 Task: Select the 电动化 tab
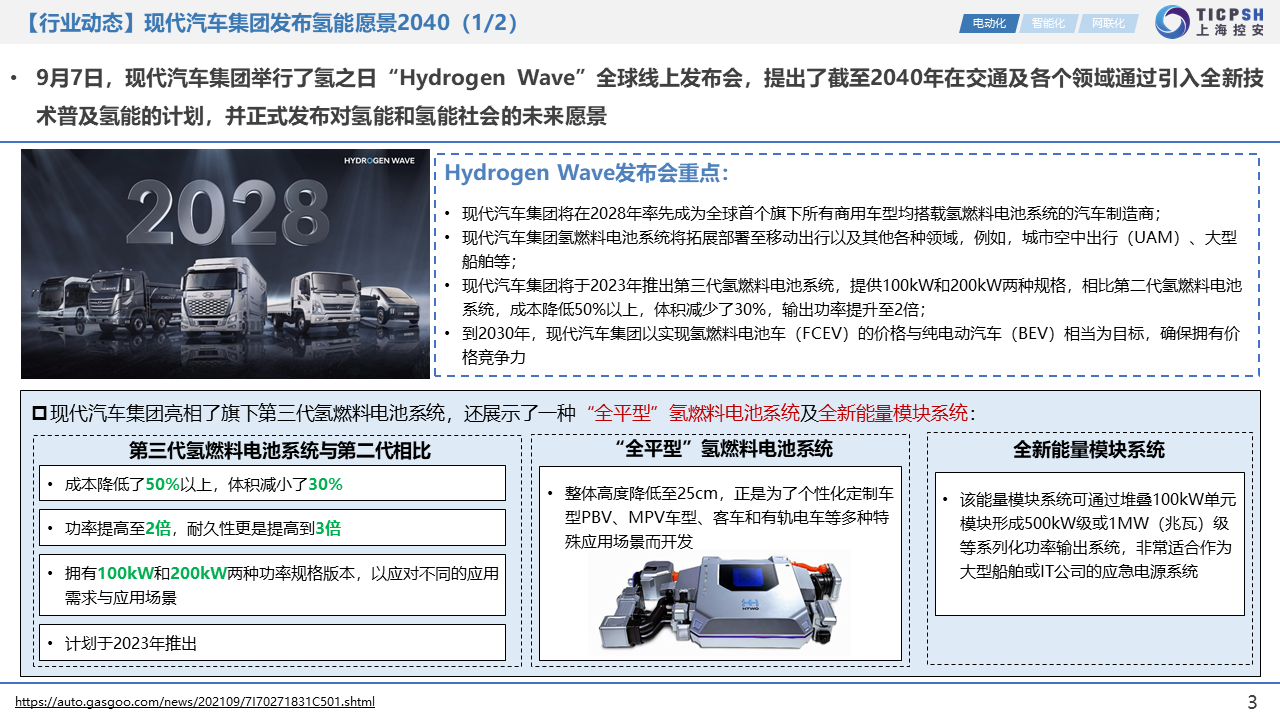(988, 23)
